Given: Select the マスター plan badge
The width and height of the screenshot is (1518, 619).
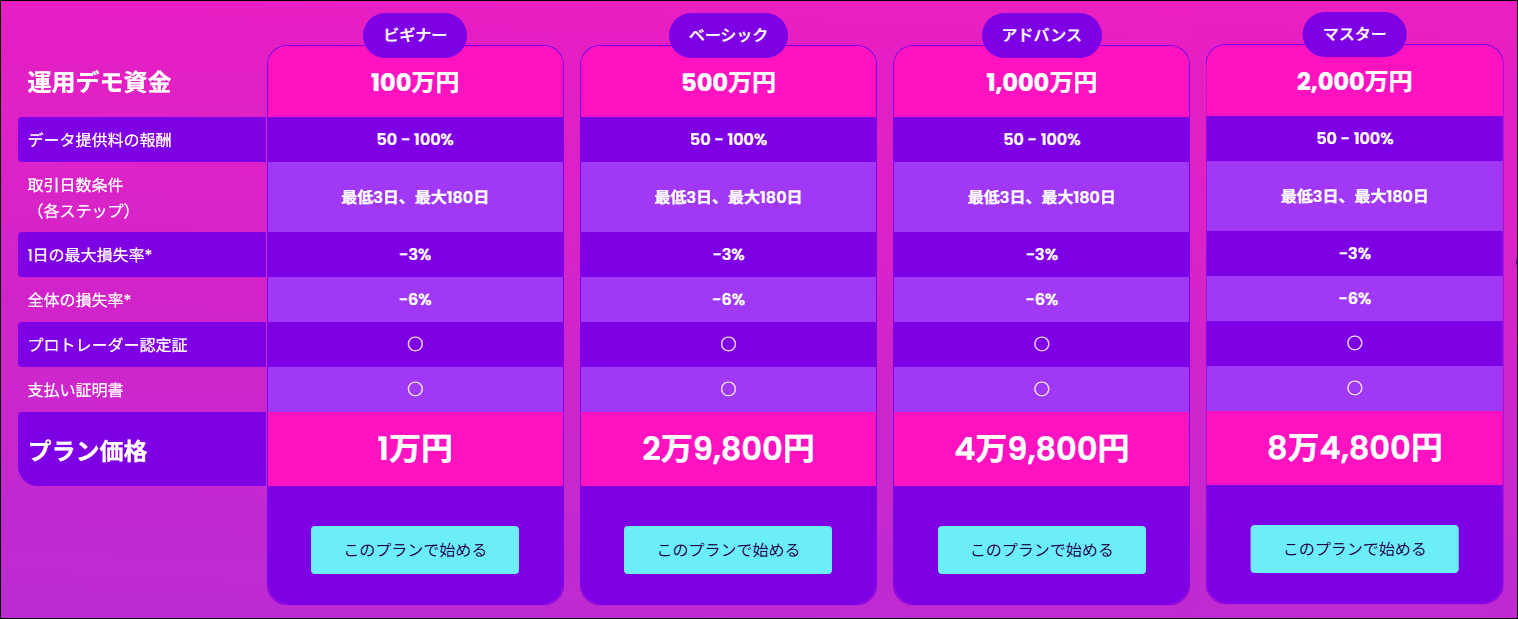Looking at the screenshot, I should pos(1354,34).
